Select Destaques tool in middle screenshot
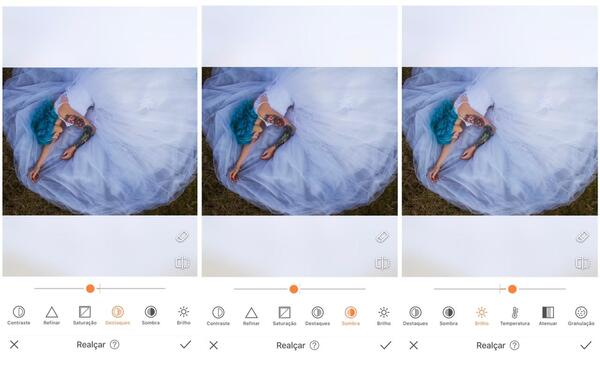 (x=317, y=316)
